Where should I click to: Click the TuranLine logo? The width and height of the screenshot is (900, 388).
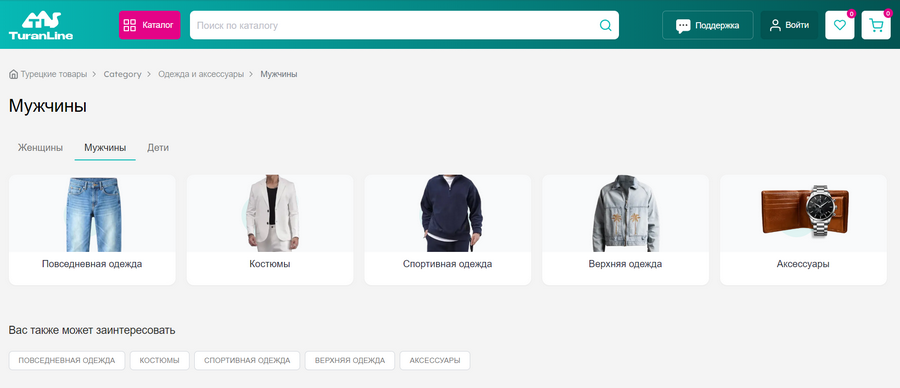pos(41,25)
